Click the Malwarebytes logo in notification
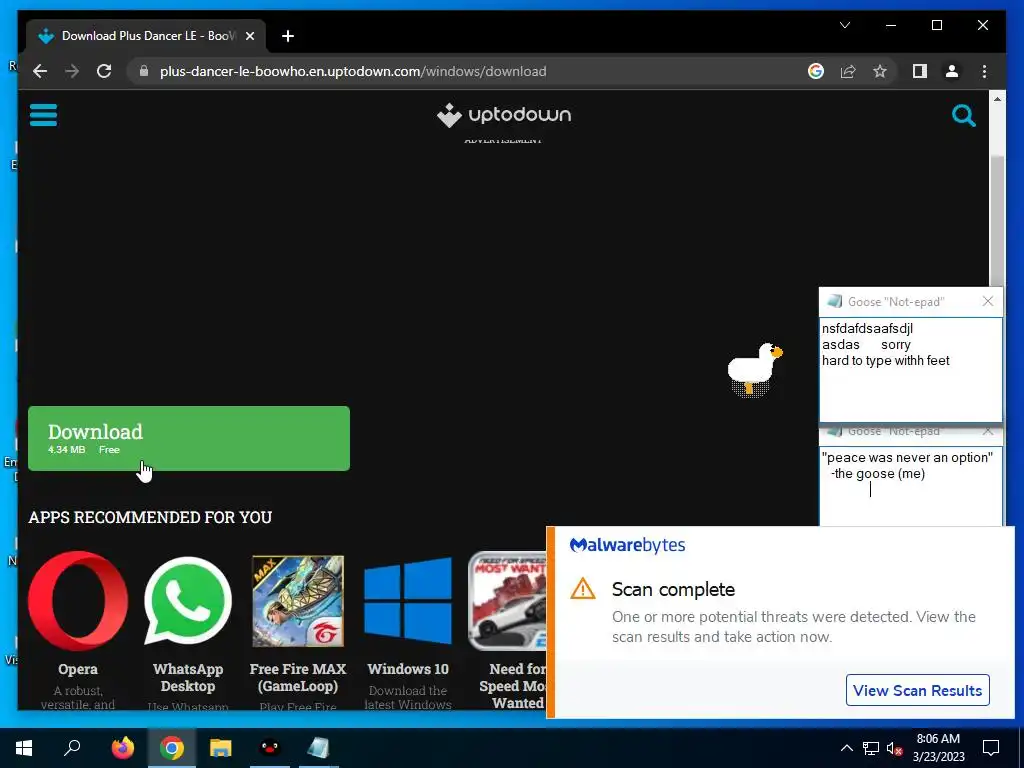Viewport: 1024px width, 768px height. (x=627, y=545)
